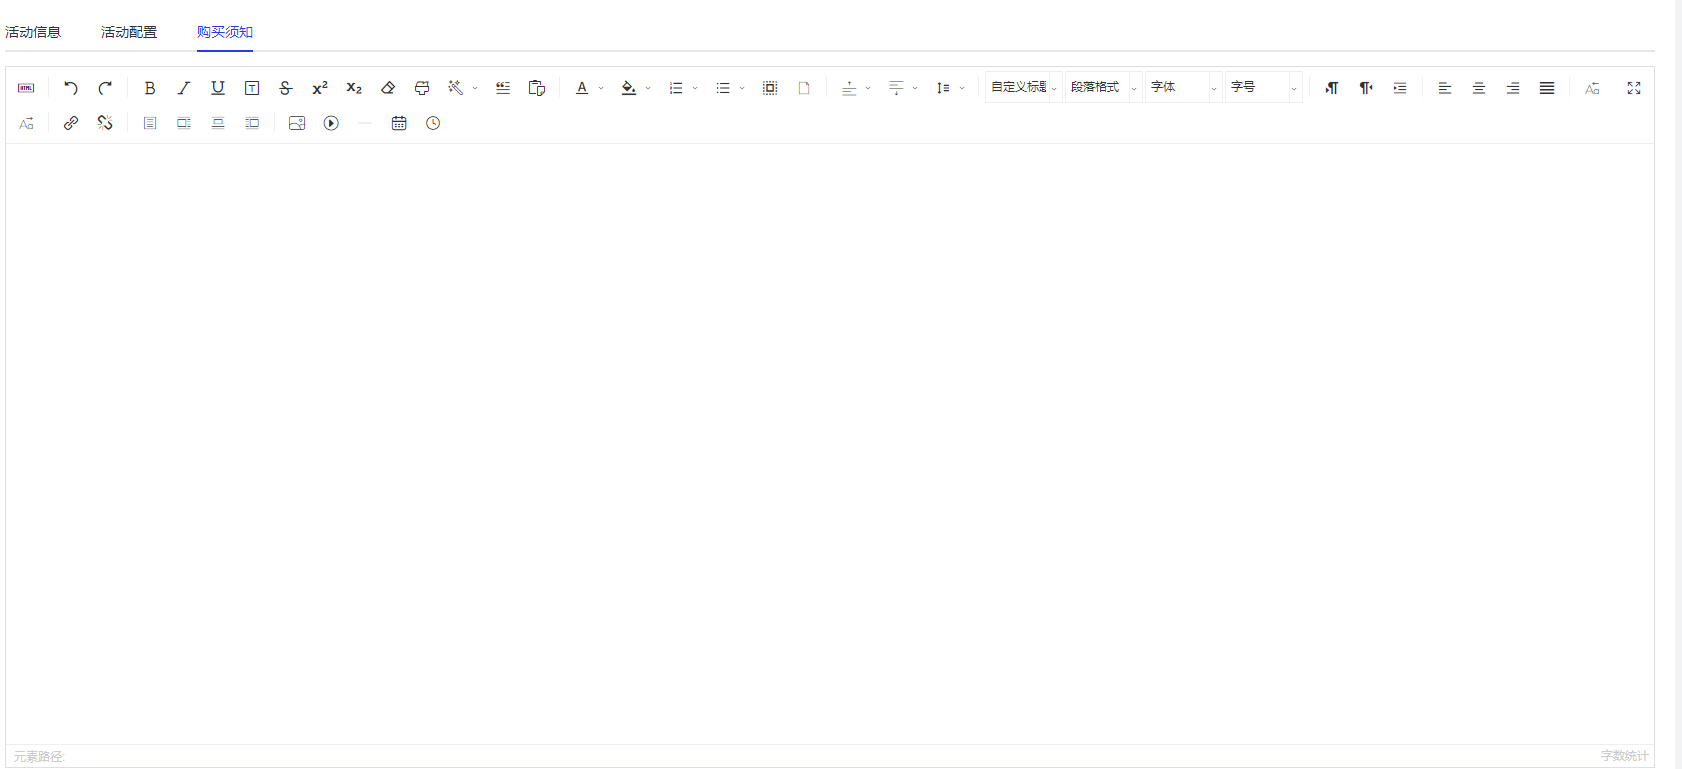The height and width of the screenshot is (769, 1682).
Task: Insert a bulleted list
Action: [x=723, y=88]
